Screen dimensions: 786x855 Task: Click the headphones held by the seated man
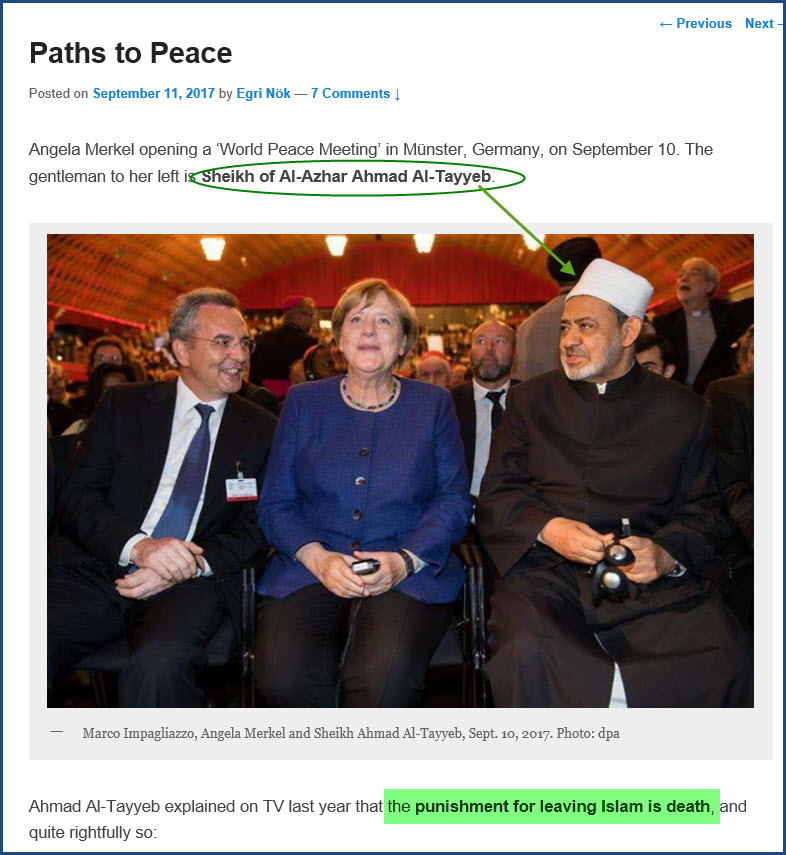point(612,567)
